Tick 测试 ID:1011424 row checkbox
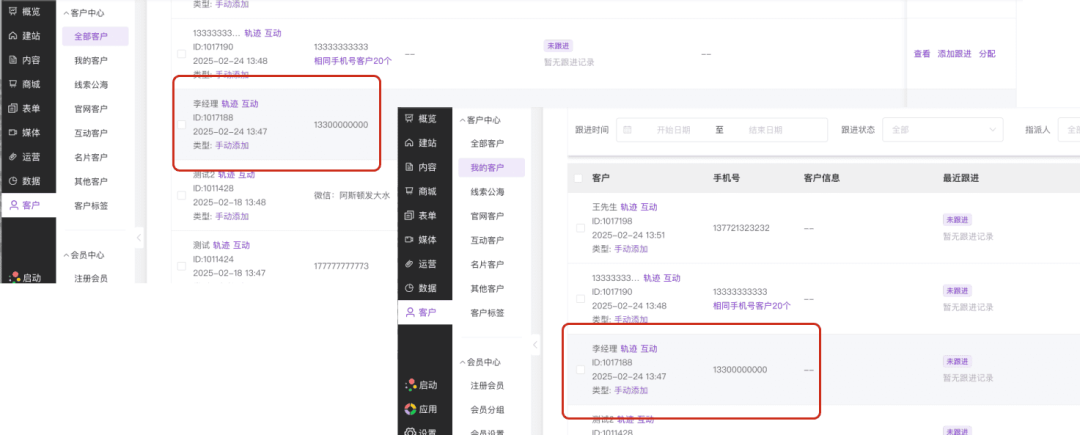1080x435 pixels. pyautogui.click(x=181, y=266)
